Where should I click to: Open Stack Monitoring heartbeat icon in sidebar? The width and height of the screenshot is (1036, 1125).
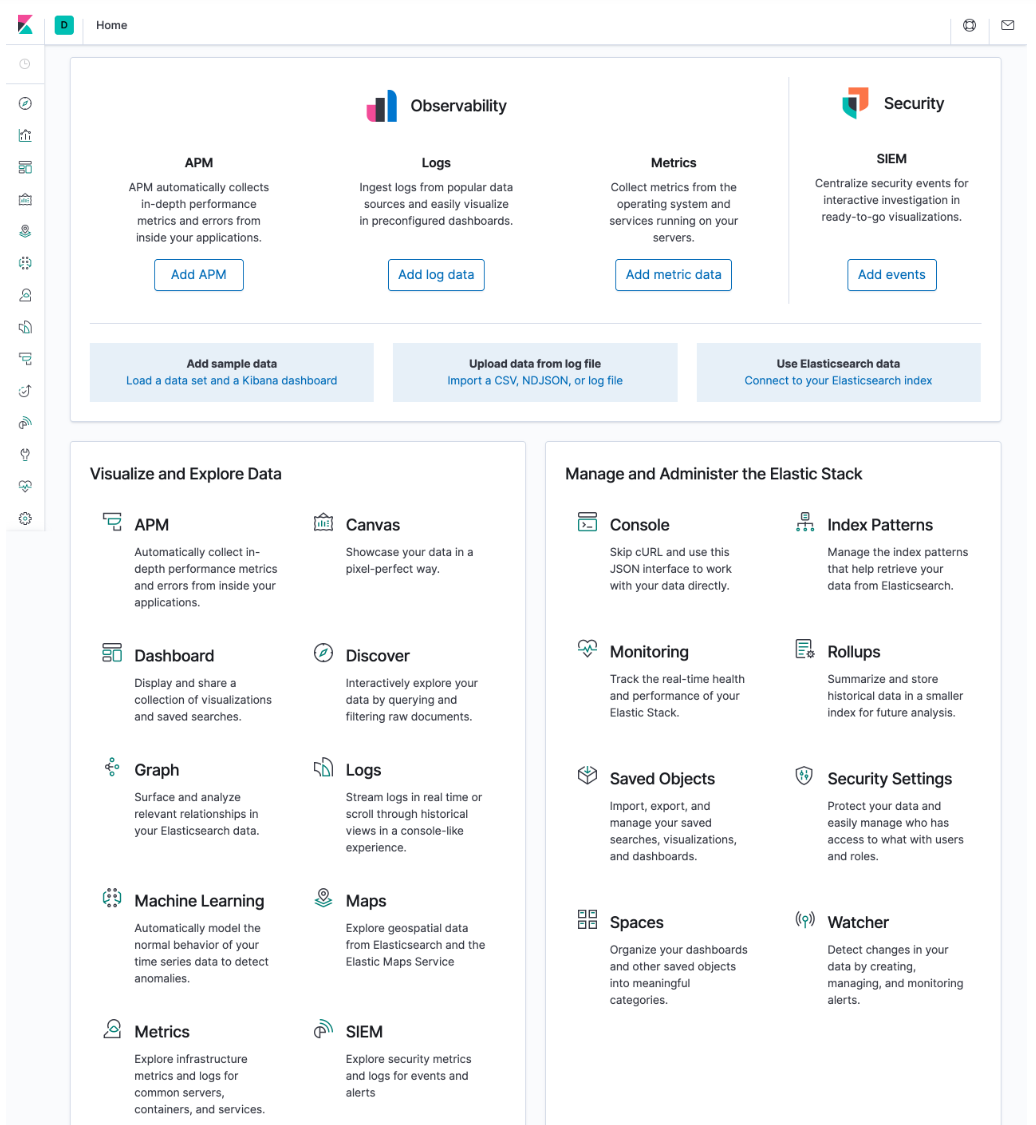pyautogui.click(x=25, y=486)
